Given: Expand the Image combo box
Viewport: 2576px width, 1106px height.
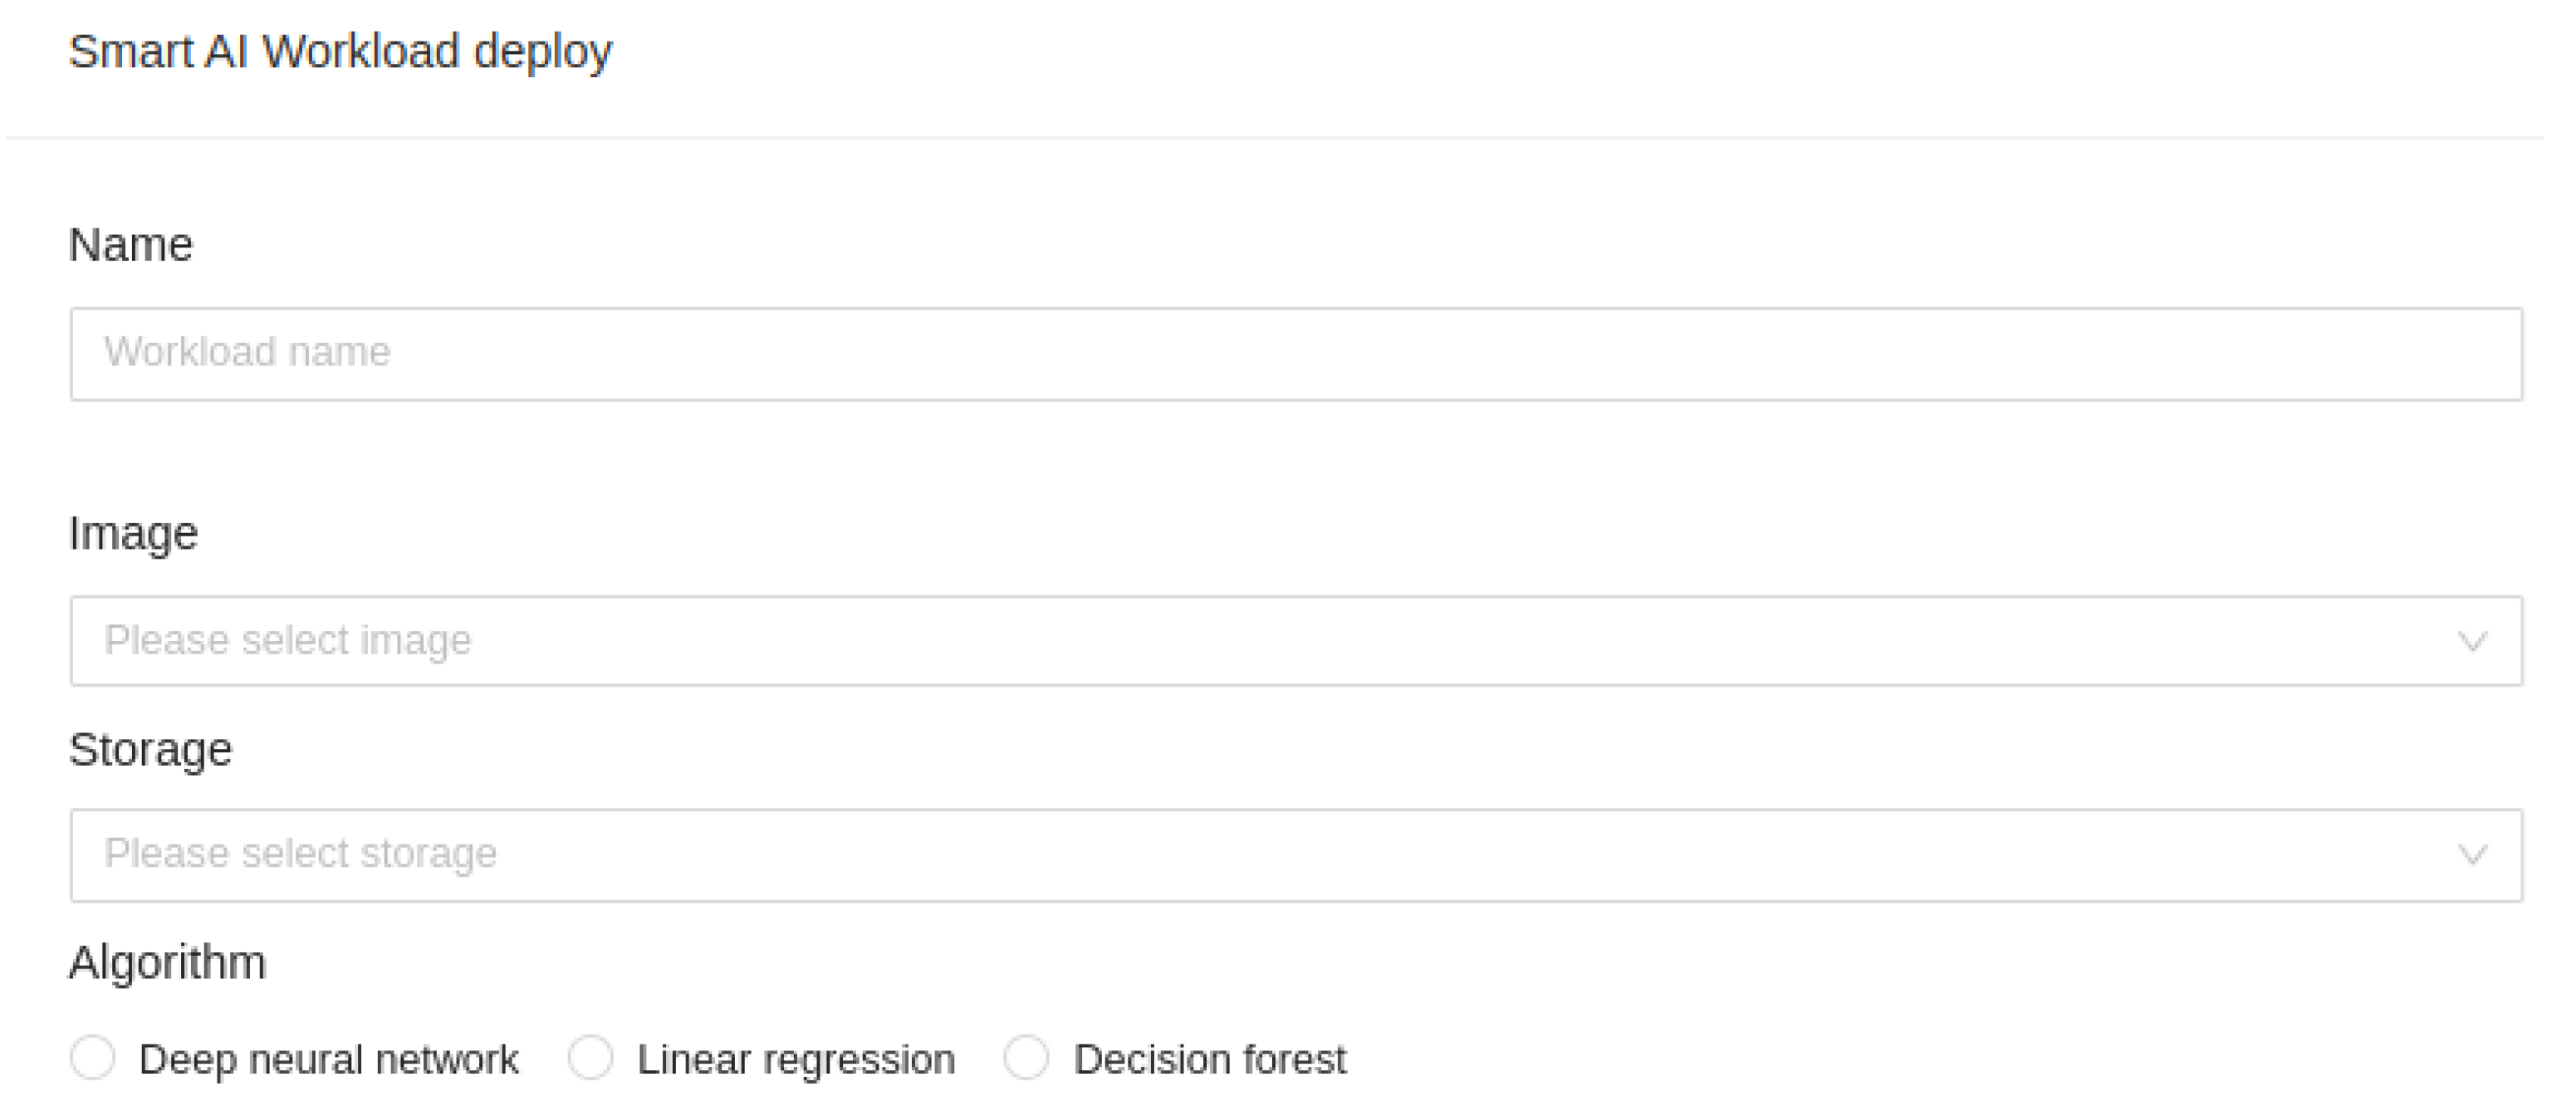Looking at the screenshot, I should coord(1295,642).
